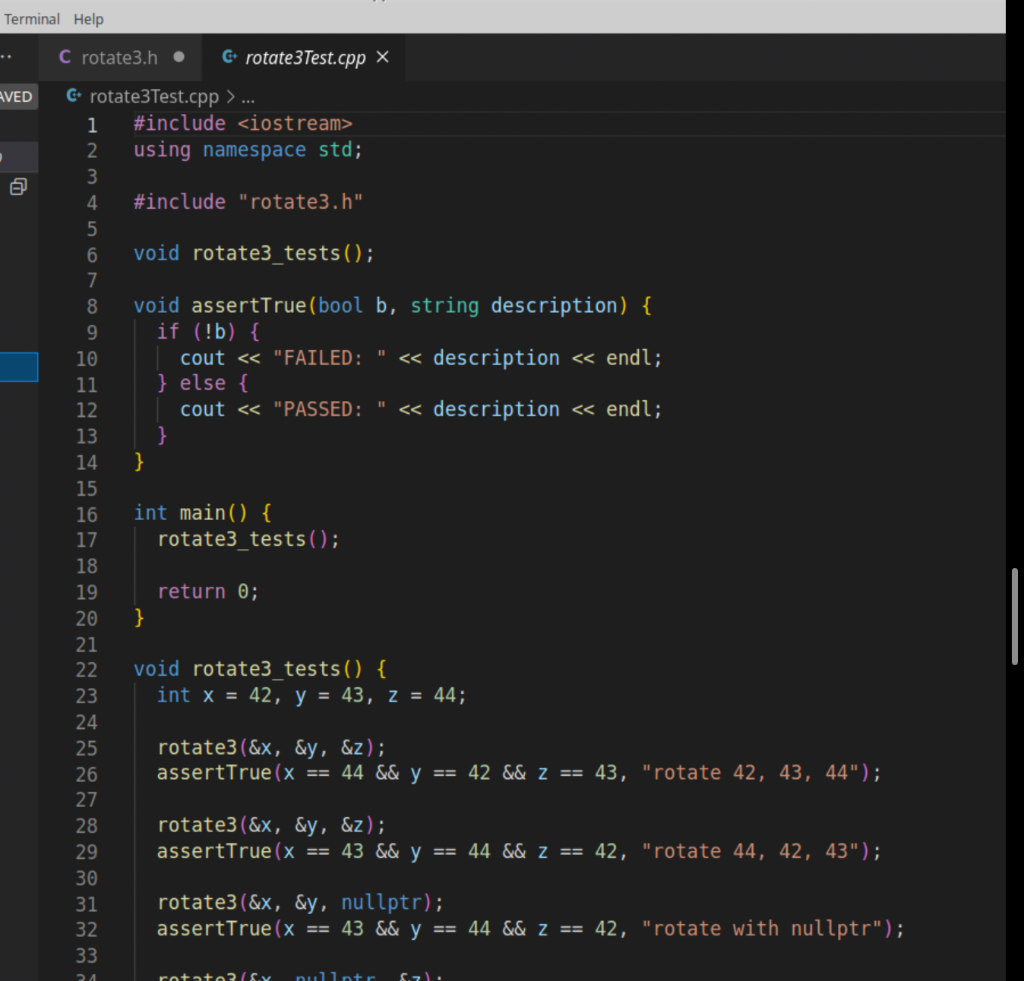Click the C++ file icon in breadcrumb
This screenshot has height=981, width=1024.
click(73, 97)
